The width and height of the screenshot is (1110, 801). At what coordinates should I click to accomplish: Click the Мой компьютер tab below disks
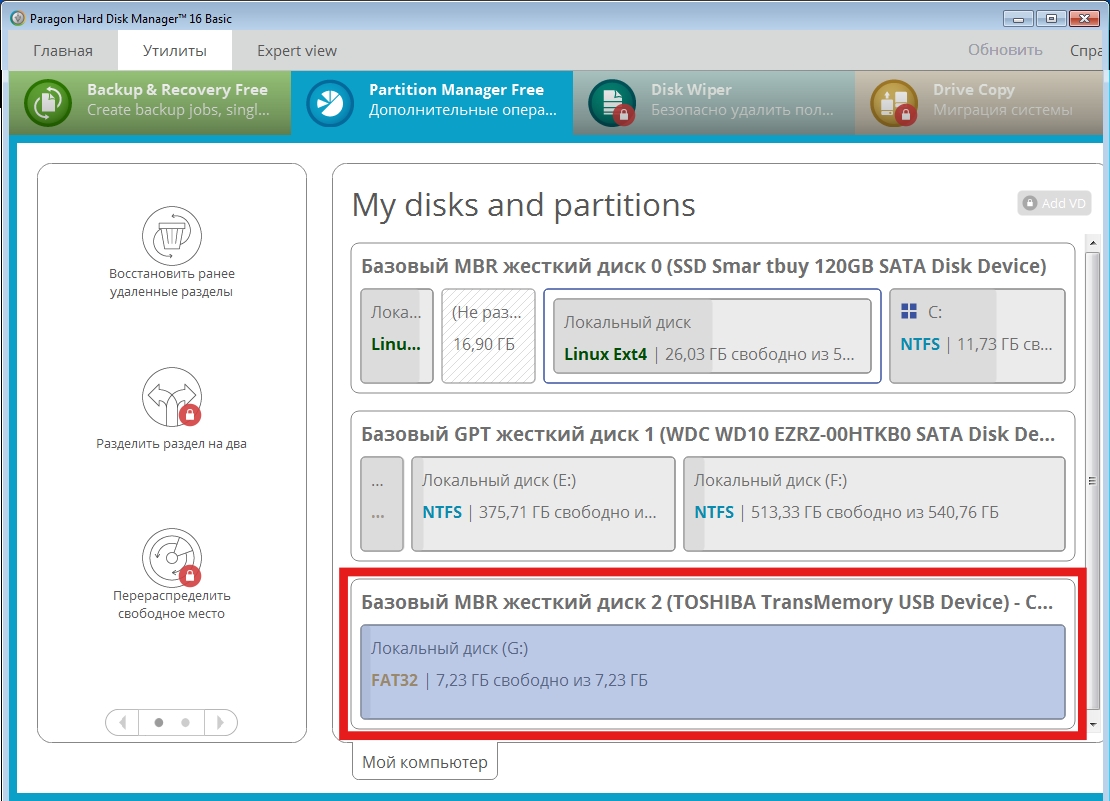[x=425, y=762]
